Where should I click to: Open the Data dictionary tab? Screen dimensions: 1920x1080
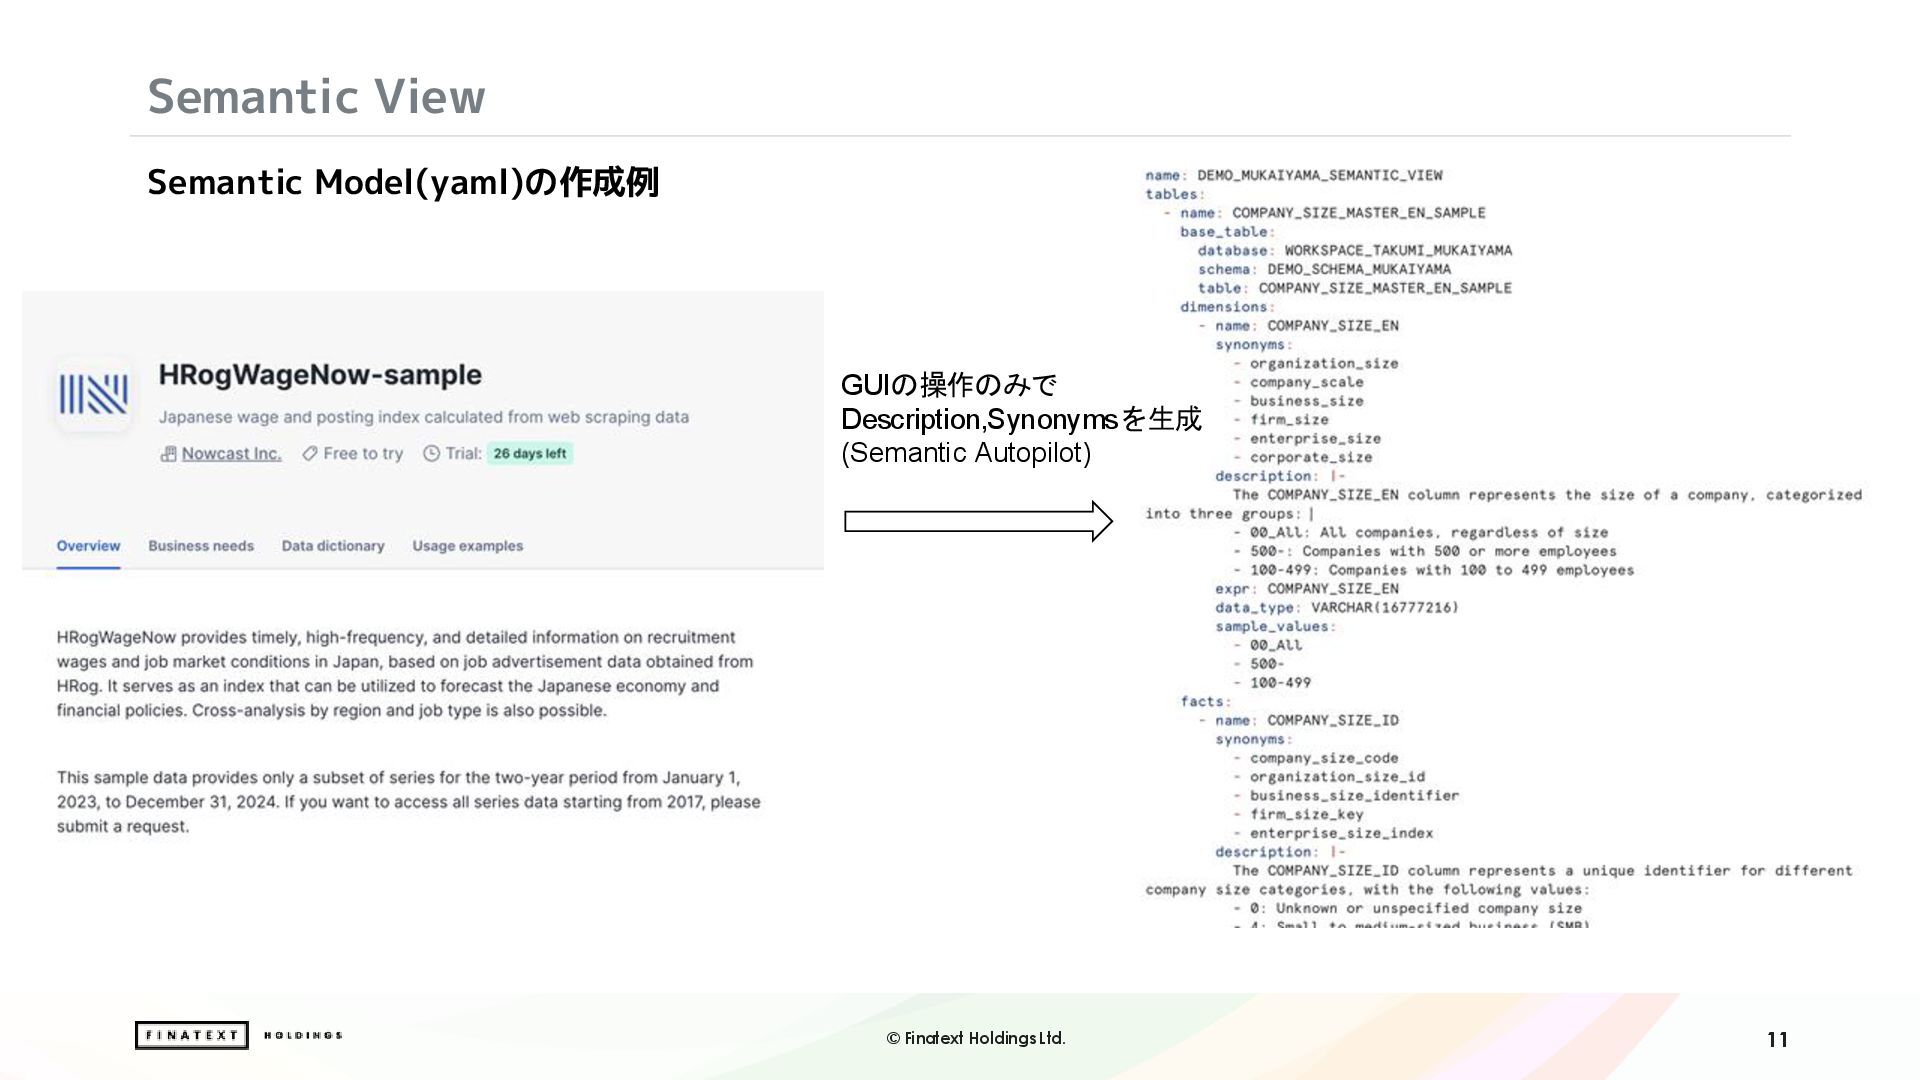(333, 546)
